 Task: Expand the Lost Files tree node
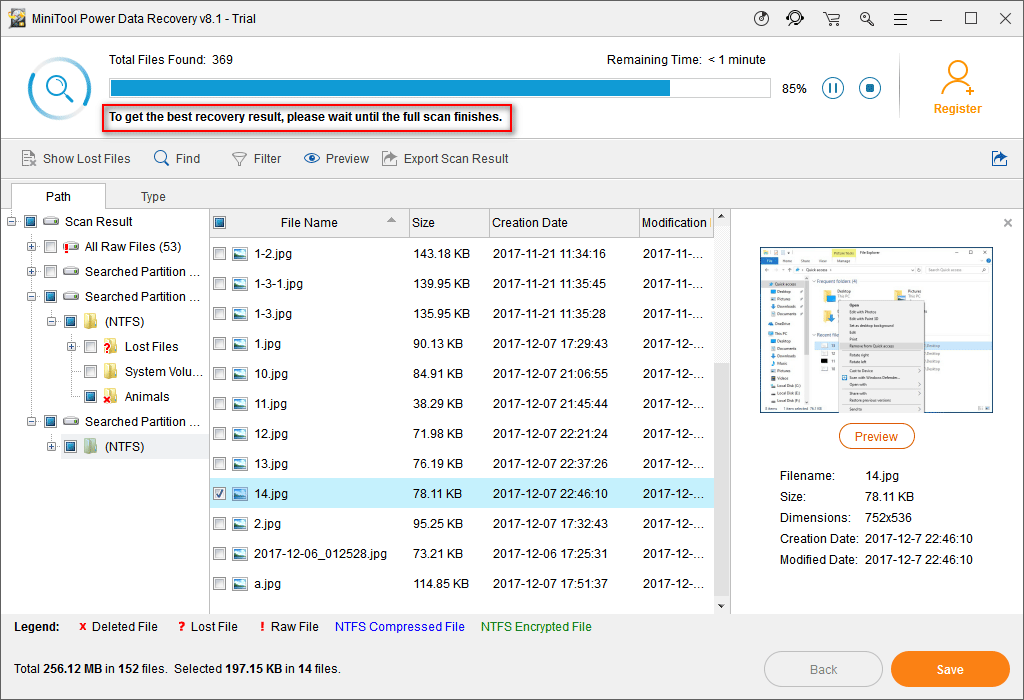[x=72, y=347]
